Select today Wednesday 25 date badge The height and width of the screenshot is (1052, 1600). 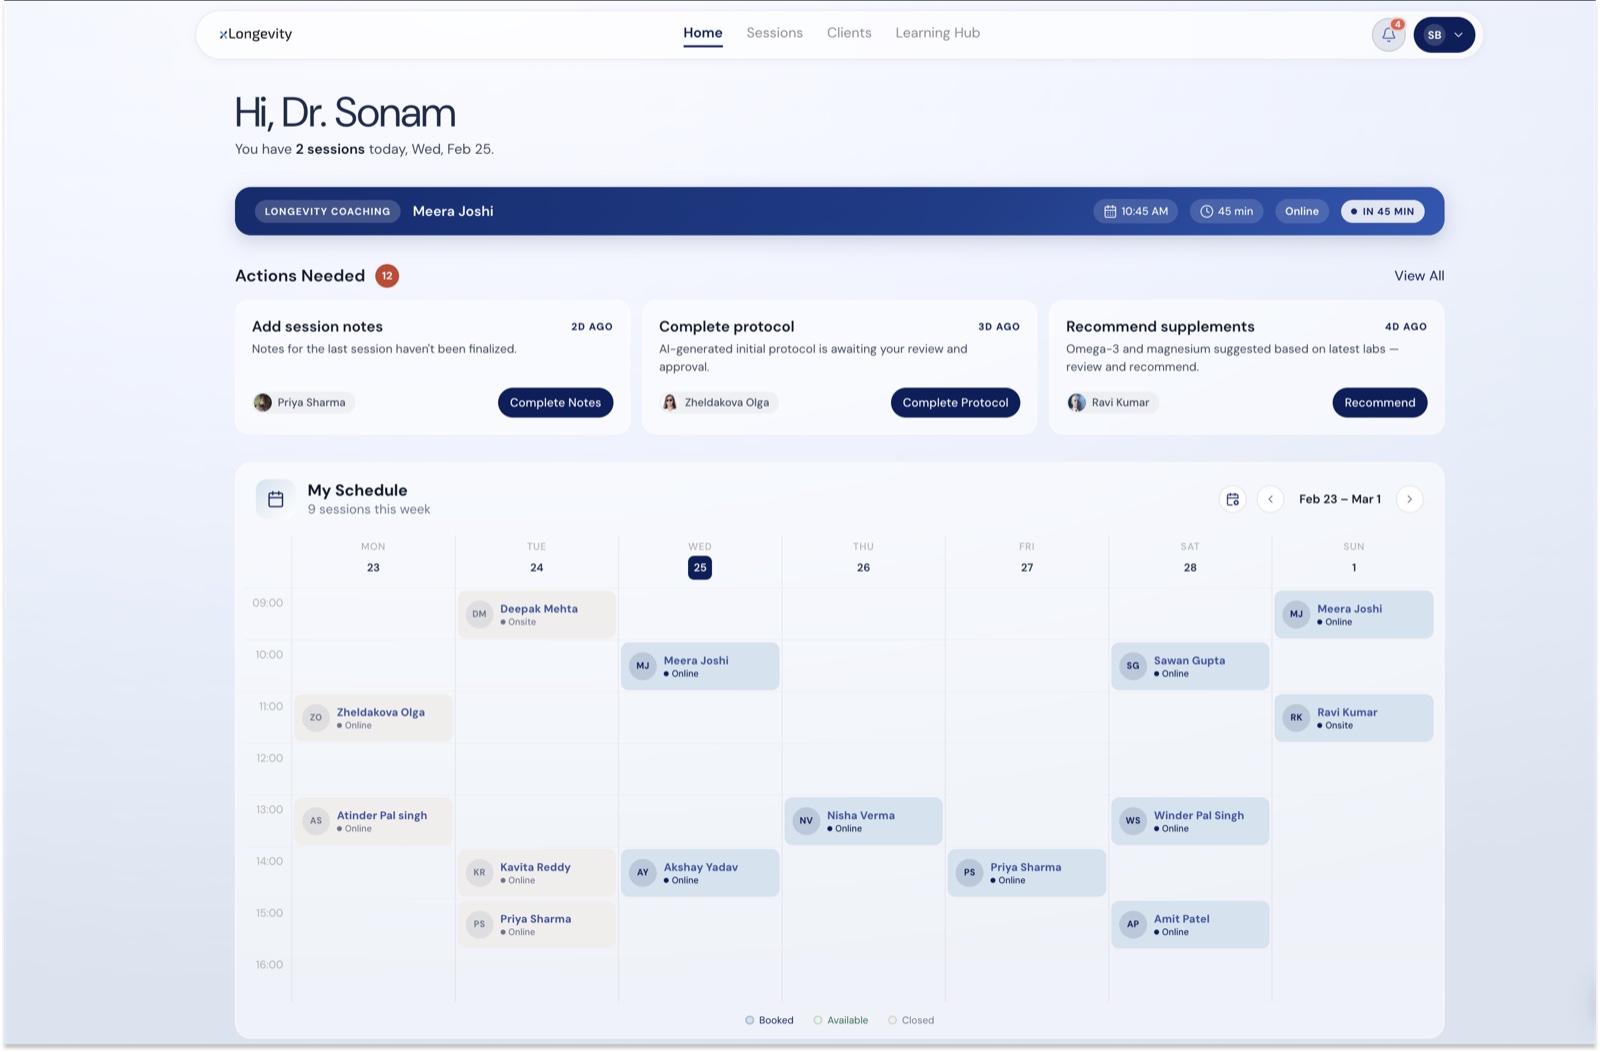pos(700,568)
